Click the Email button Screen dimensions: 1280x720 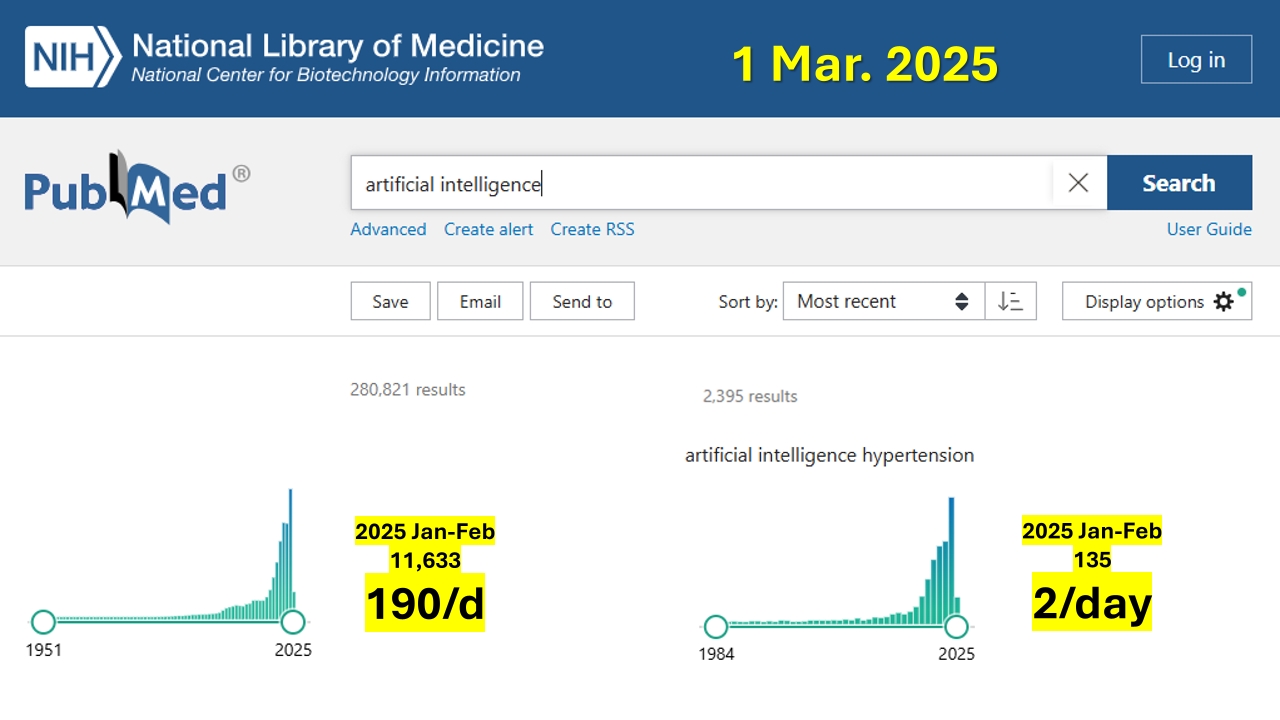[x=480, y=301]
